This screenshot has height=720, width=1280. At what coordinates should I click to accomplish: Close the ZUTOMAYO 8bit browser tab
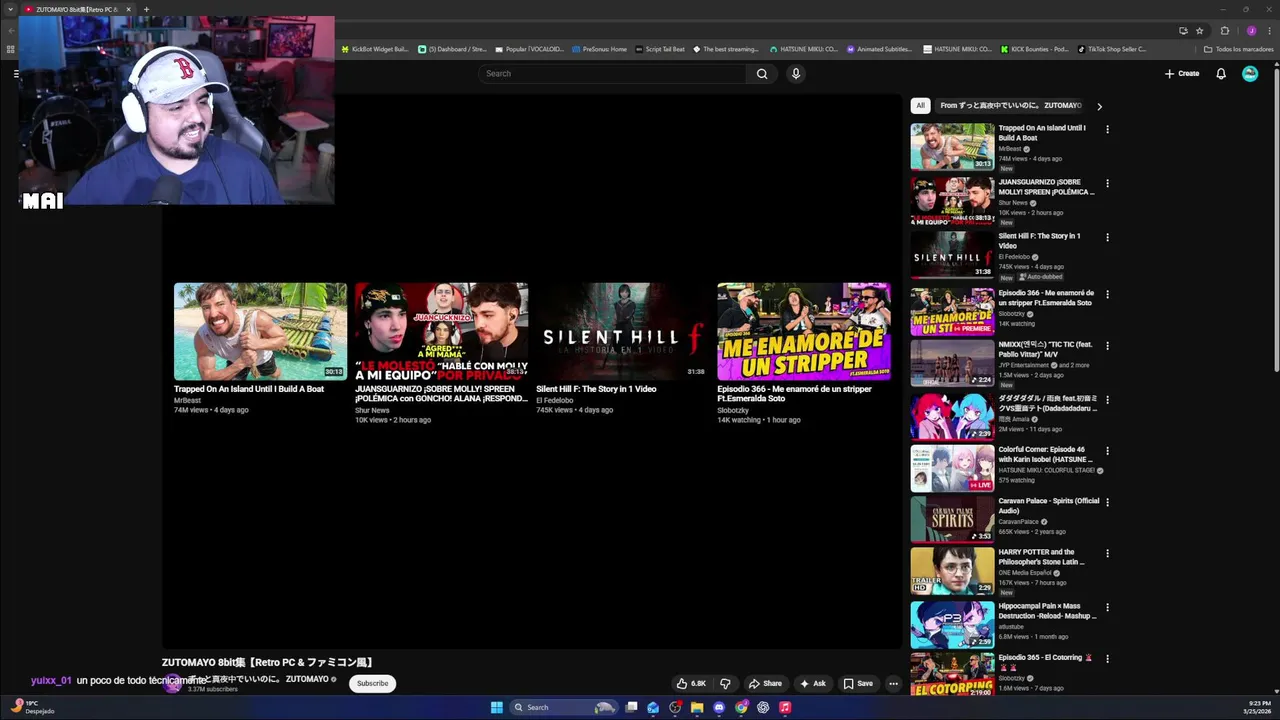pos(128,9)
